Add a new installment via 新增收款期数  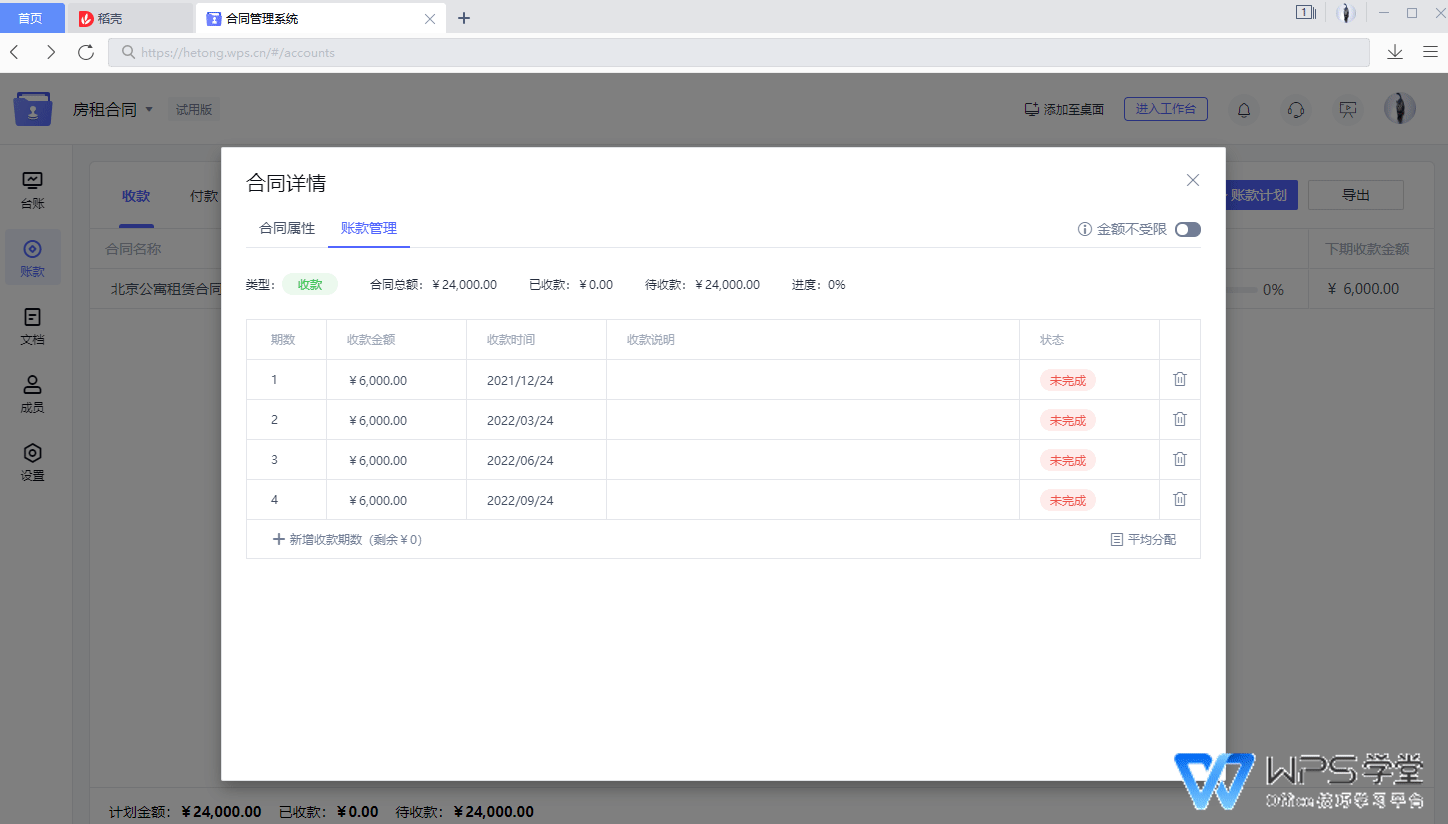point(347,539)
